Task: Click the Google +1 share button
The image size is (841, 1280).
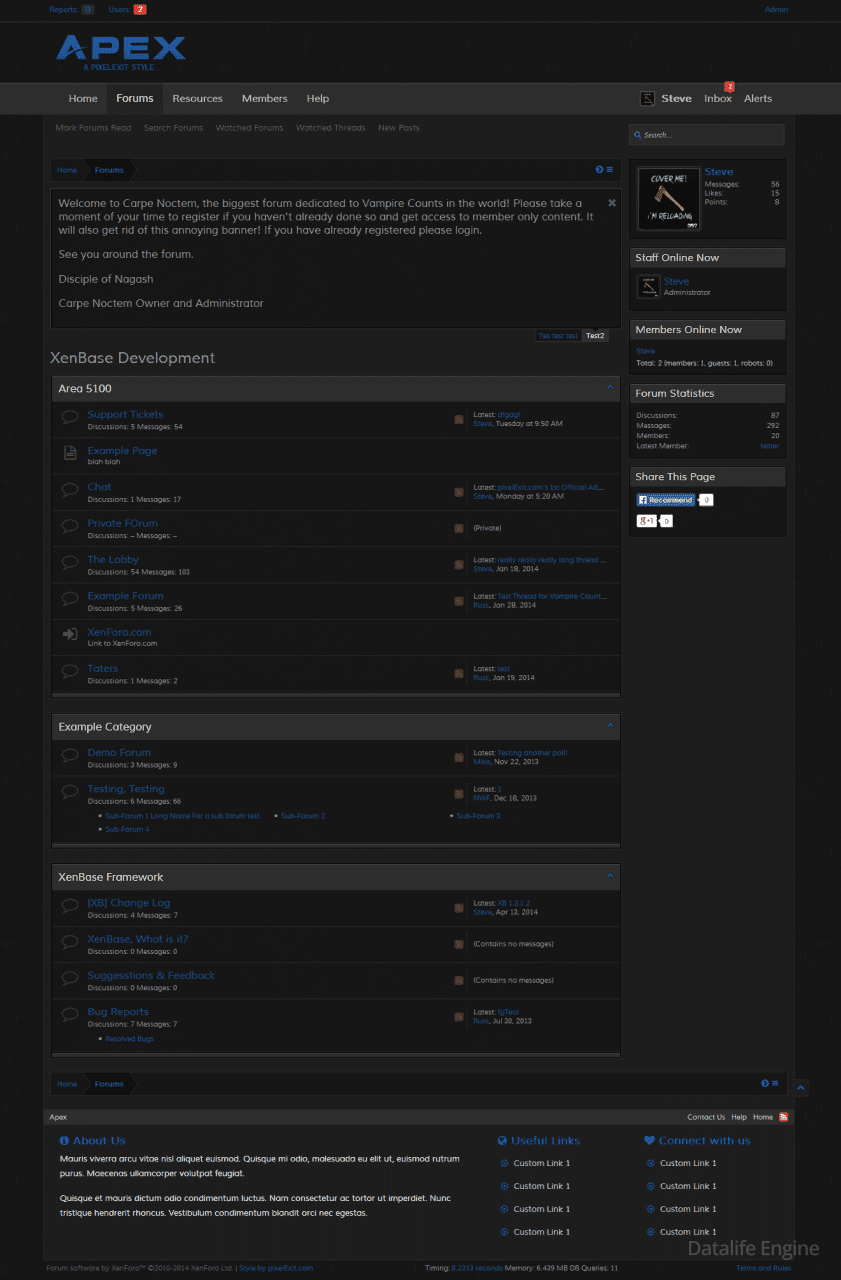Action: point(647,521)
